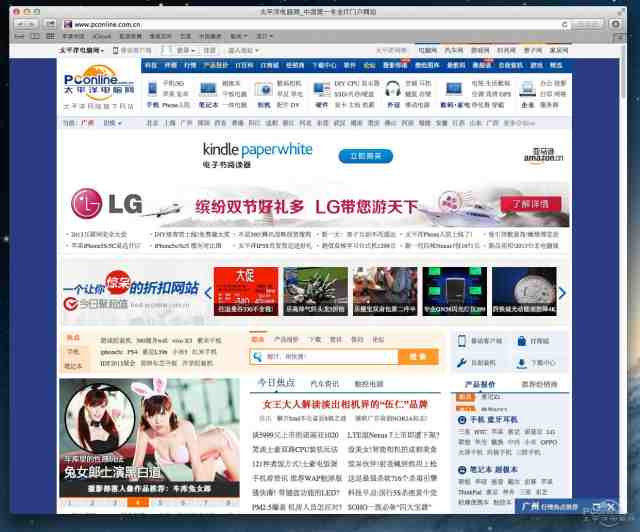Open the 切换 city switch dropdown
Image resolution: width=640 pixels, height=532 pixels.
(112, 123)
